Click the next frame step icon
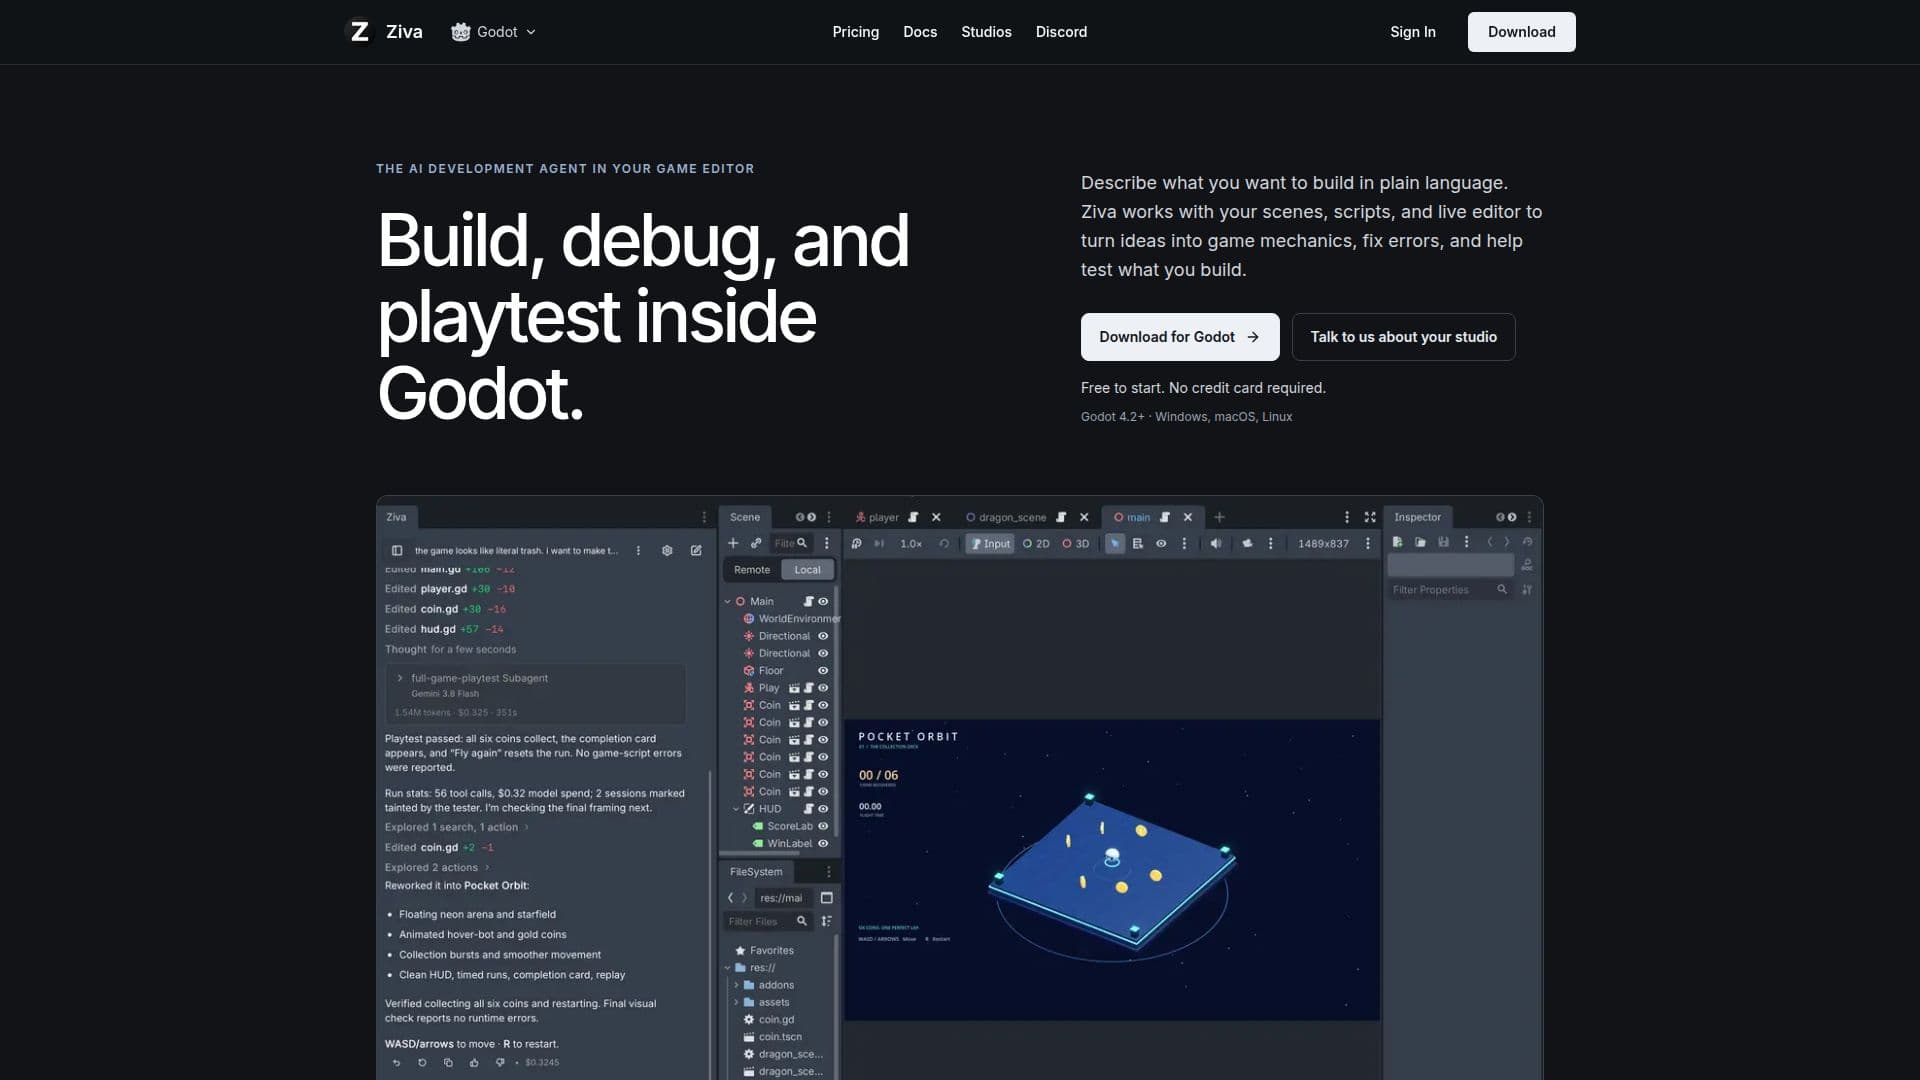 pos(879,543)
